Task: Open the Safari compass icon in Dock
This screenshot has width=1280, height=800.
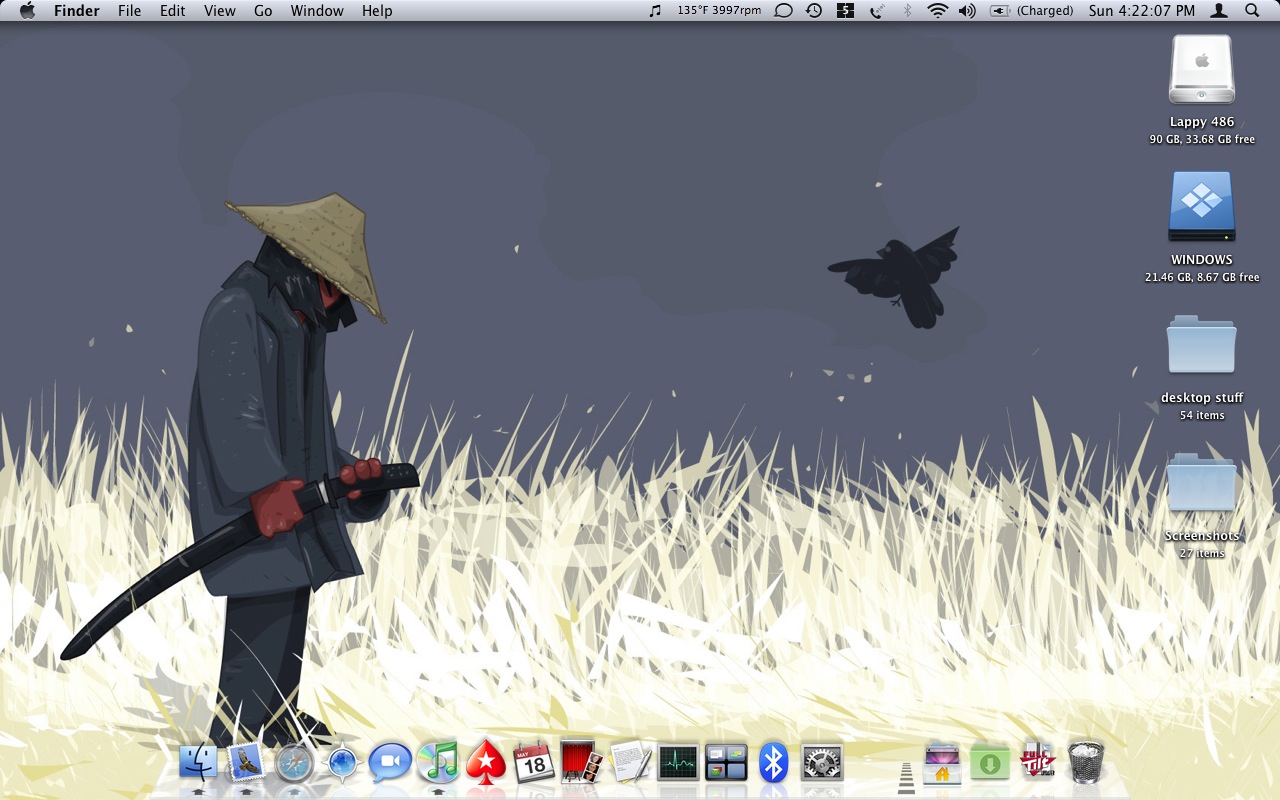Action: click(x=294, y=763)
